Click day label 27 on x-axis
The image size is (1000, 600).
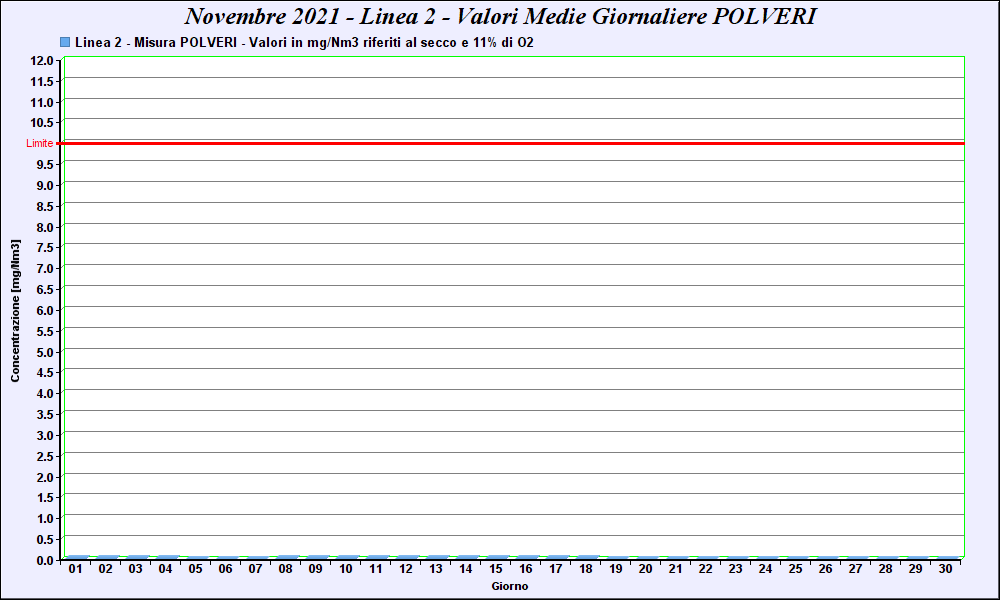click(x=855, y=569)
